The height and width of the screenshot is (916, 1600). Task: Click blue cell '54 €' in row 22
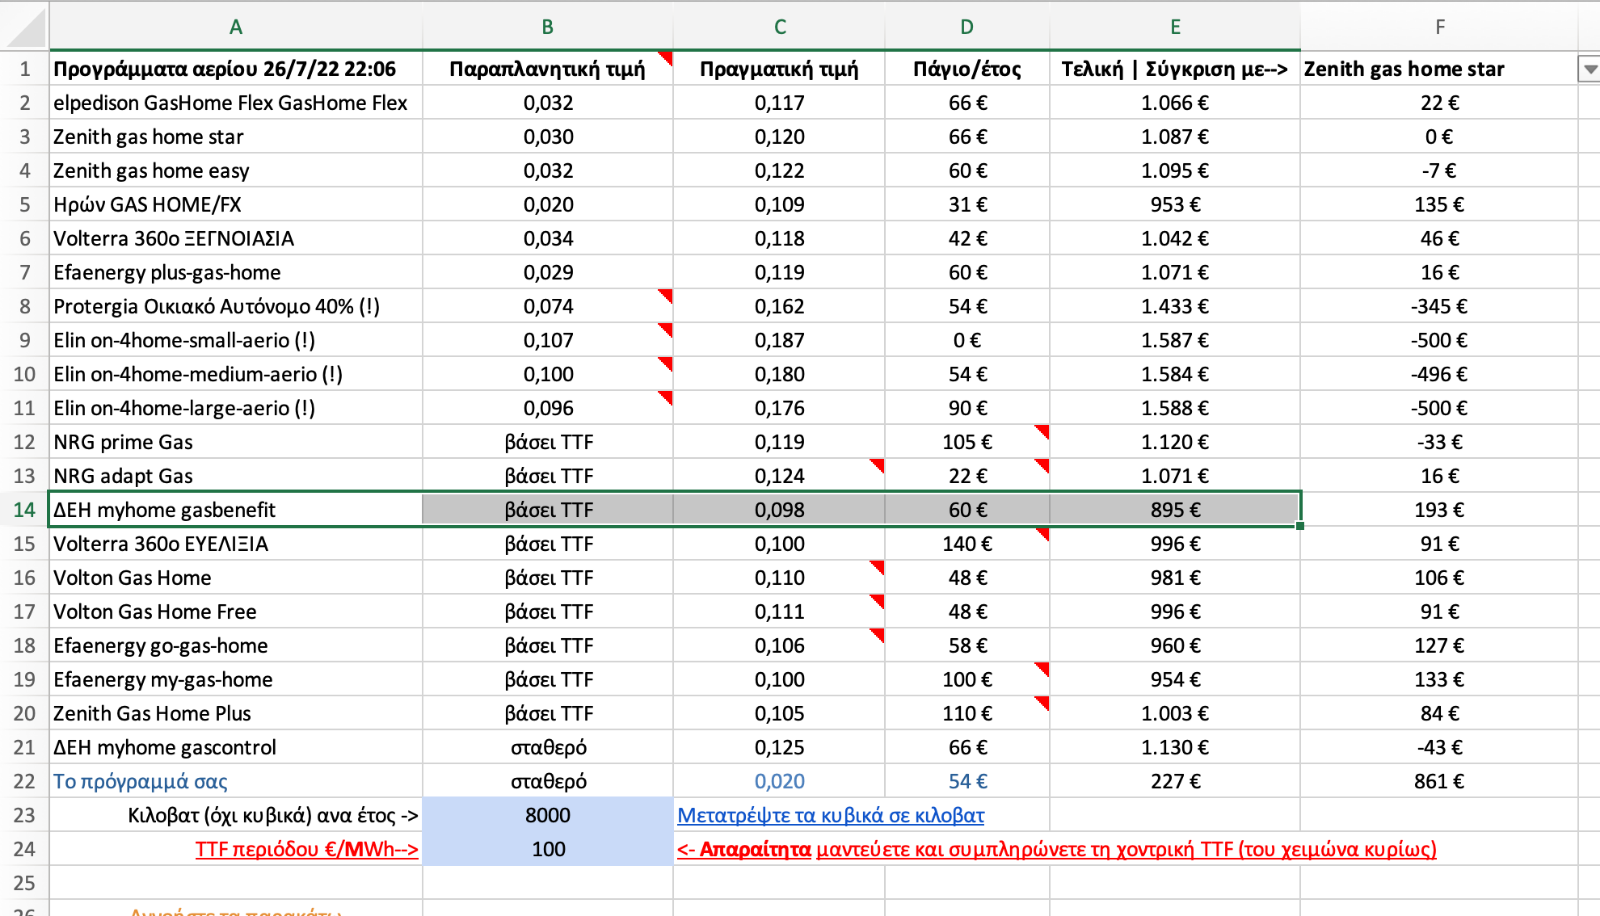(x=967, y=781)
